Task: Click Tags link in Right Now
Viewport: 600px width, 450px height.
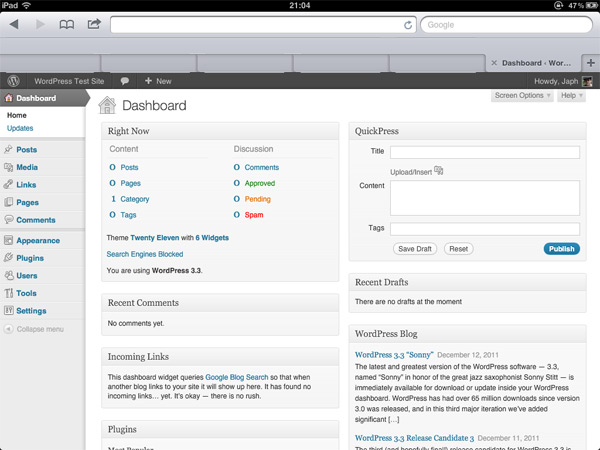Action: (128, 215)
